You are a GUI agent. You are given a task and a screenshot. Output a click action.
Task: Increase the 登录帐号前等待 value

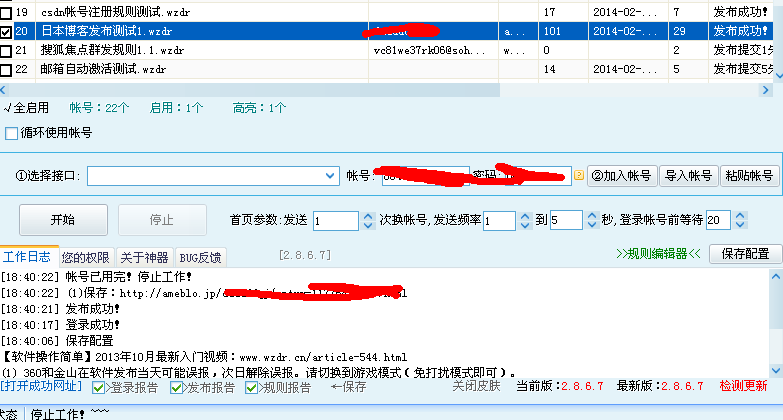click(x=740, y=216)
